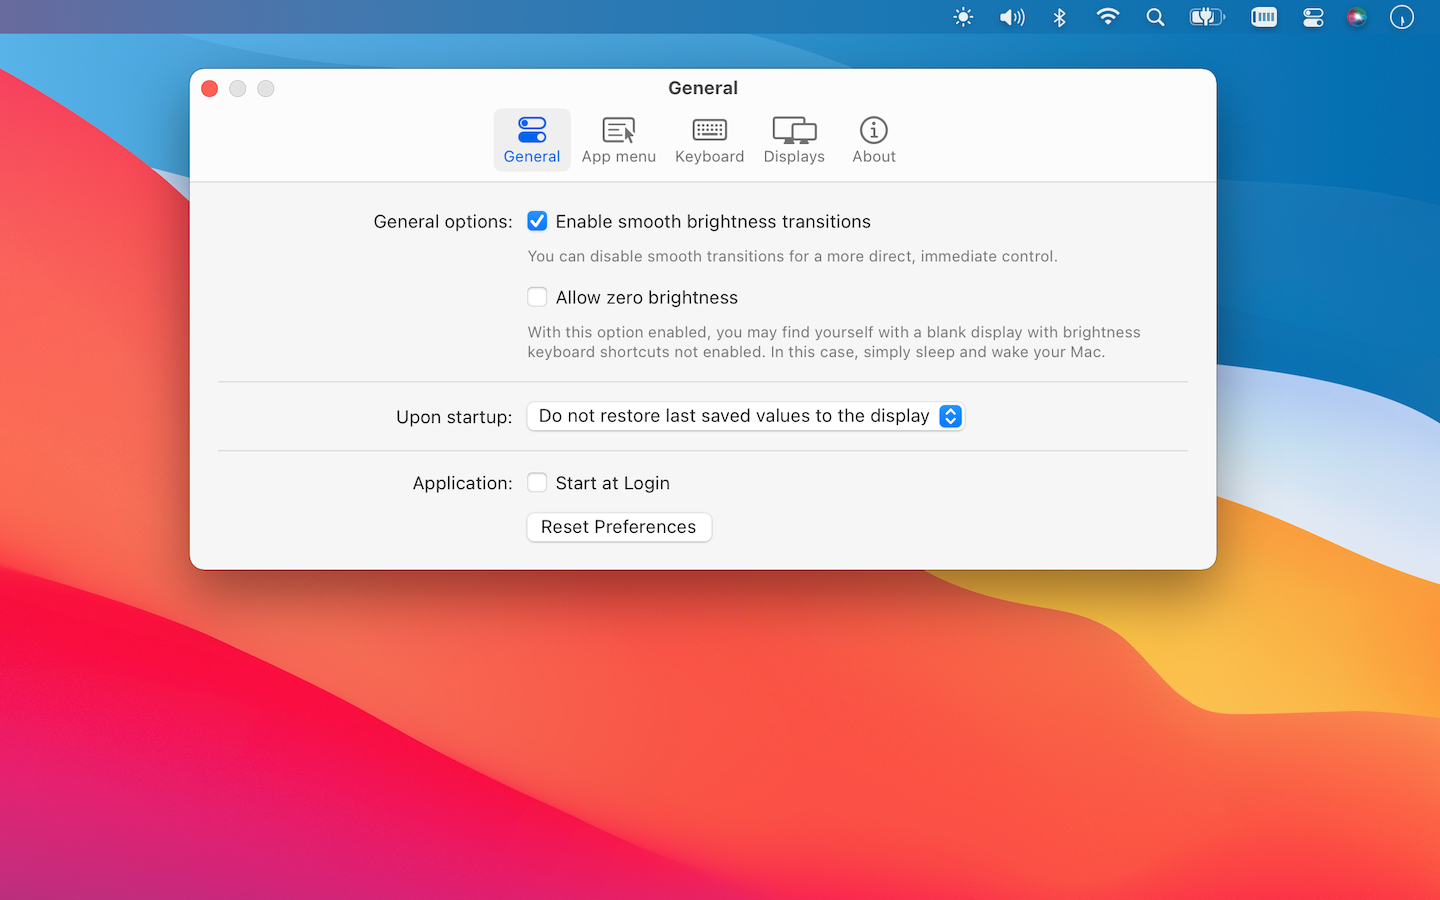Click the volume speaker icon in menu bar
1440x900 pixels.
[1012, 17]
